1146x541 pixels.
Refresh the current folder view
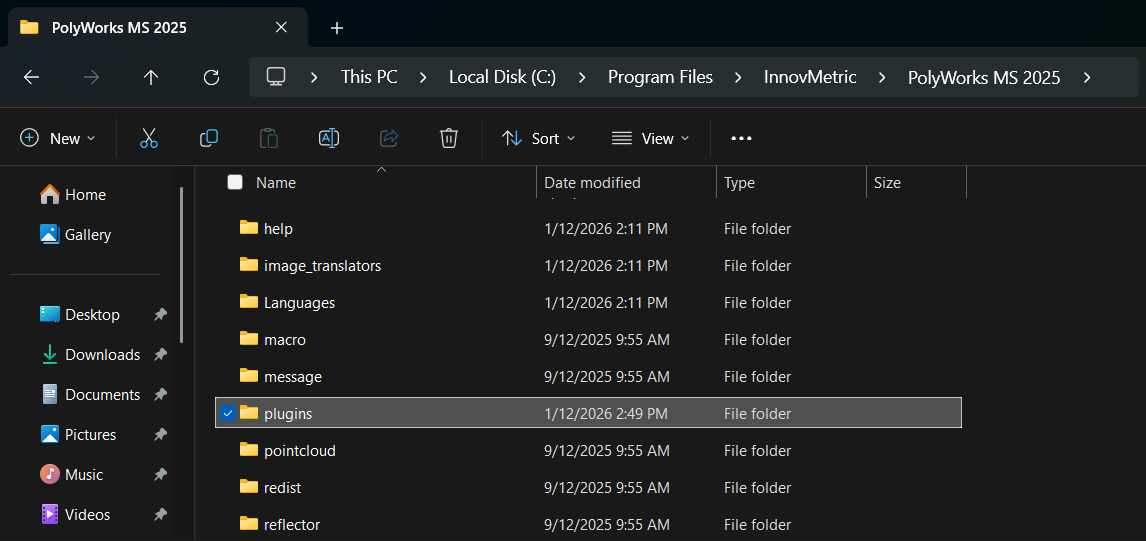click(211, 77)
